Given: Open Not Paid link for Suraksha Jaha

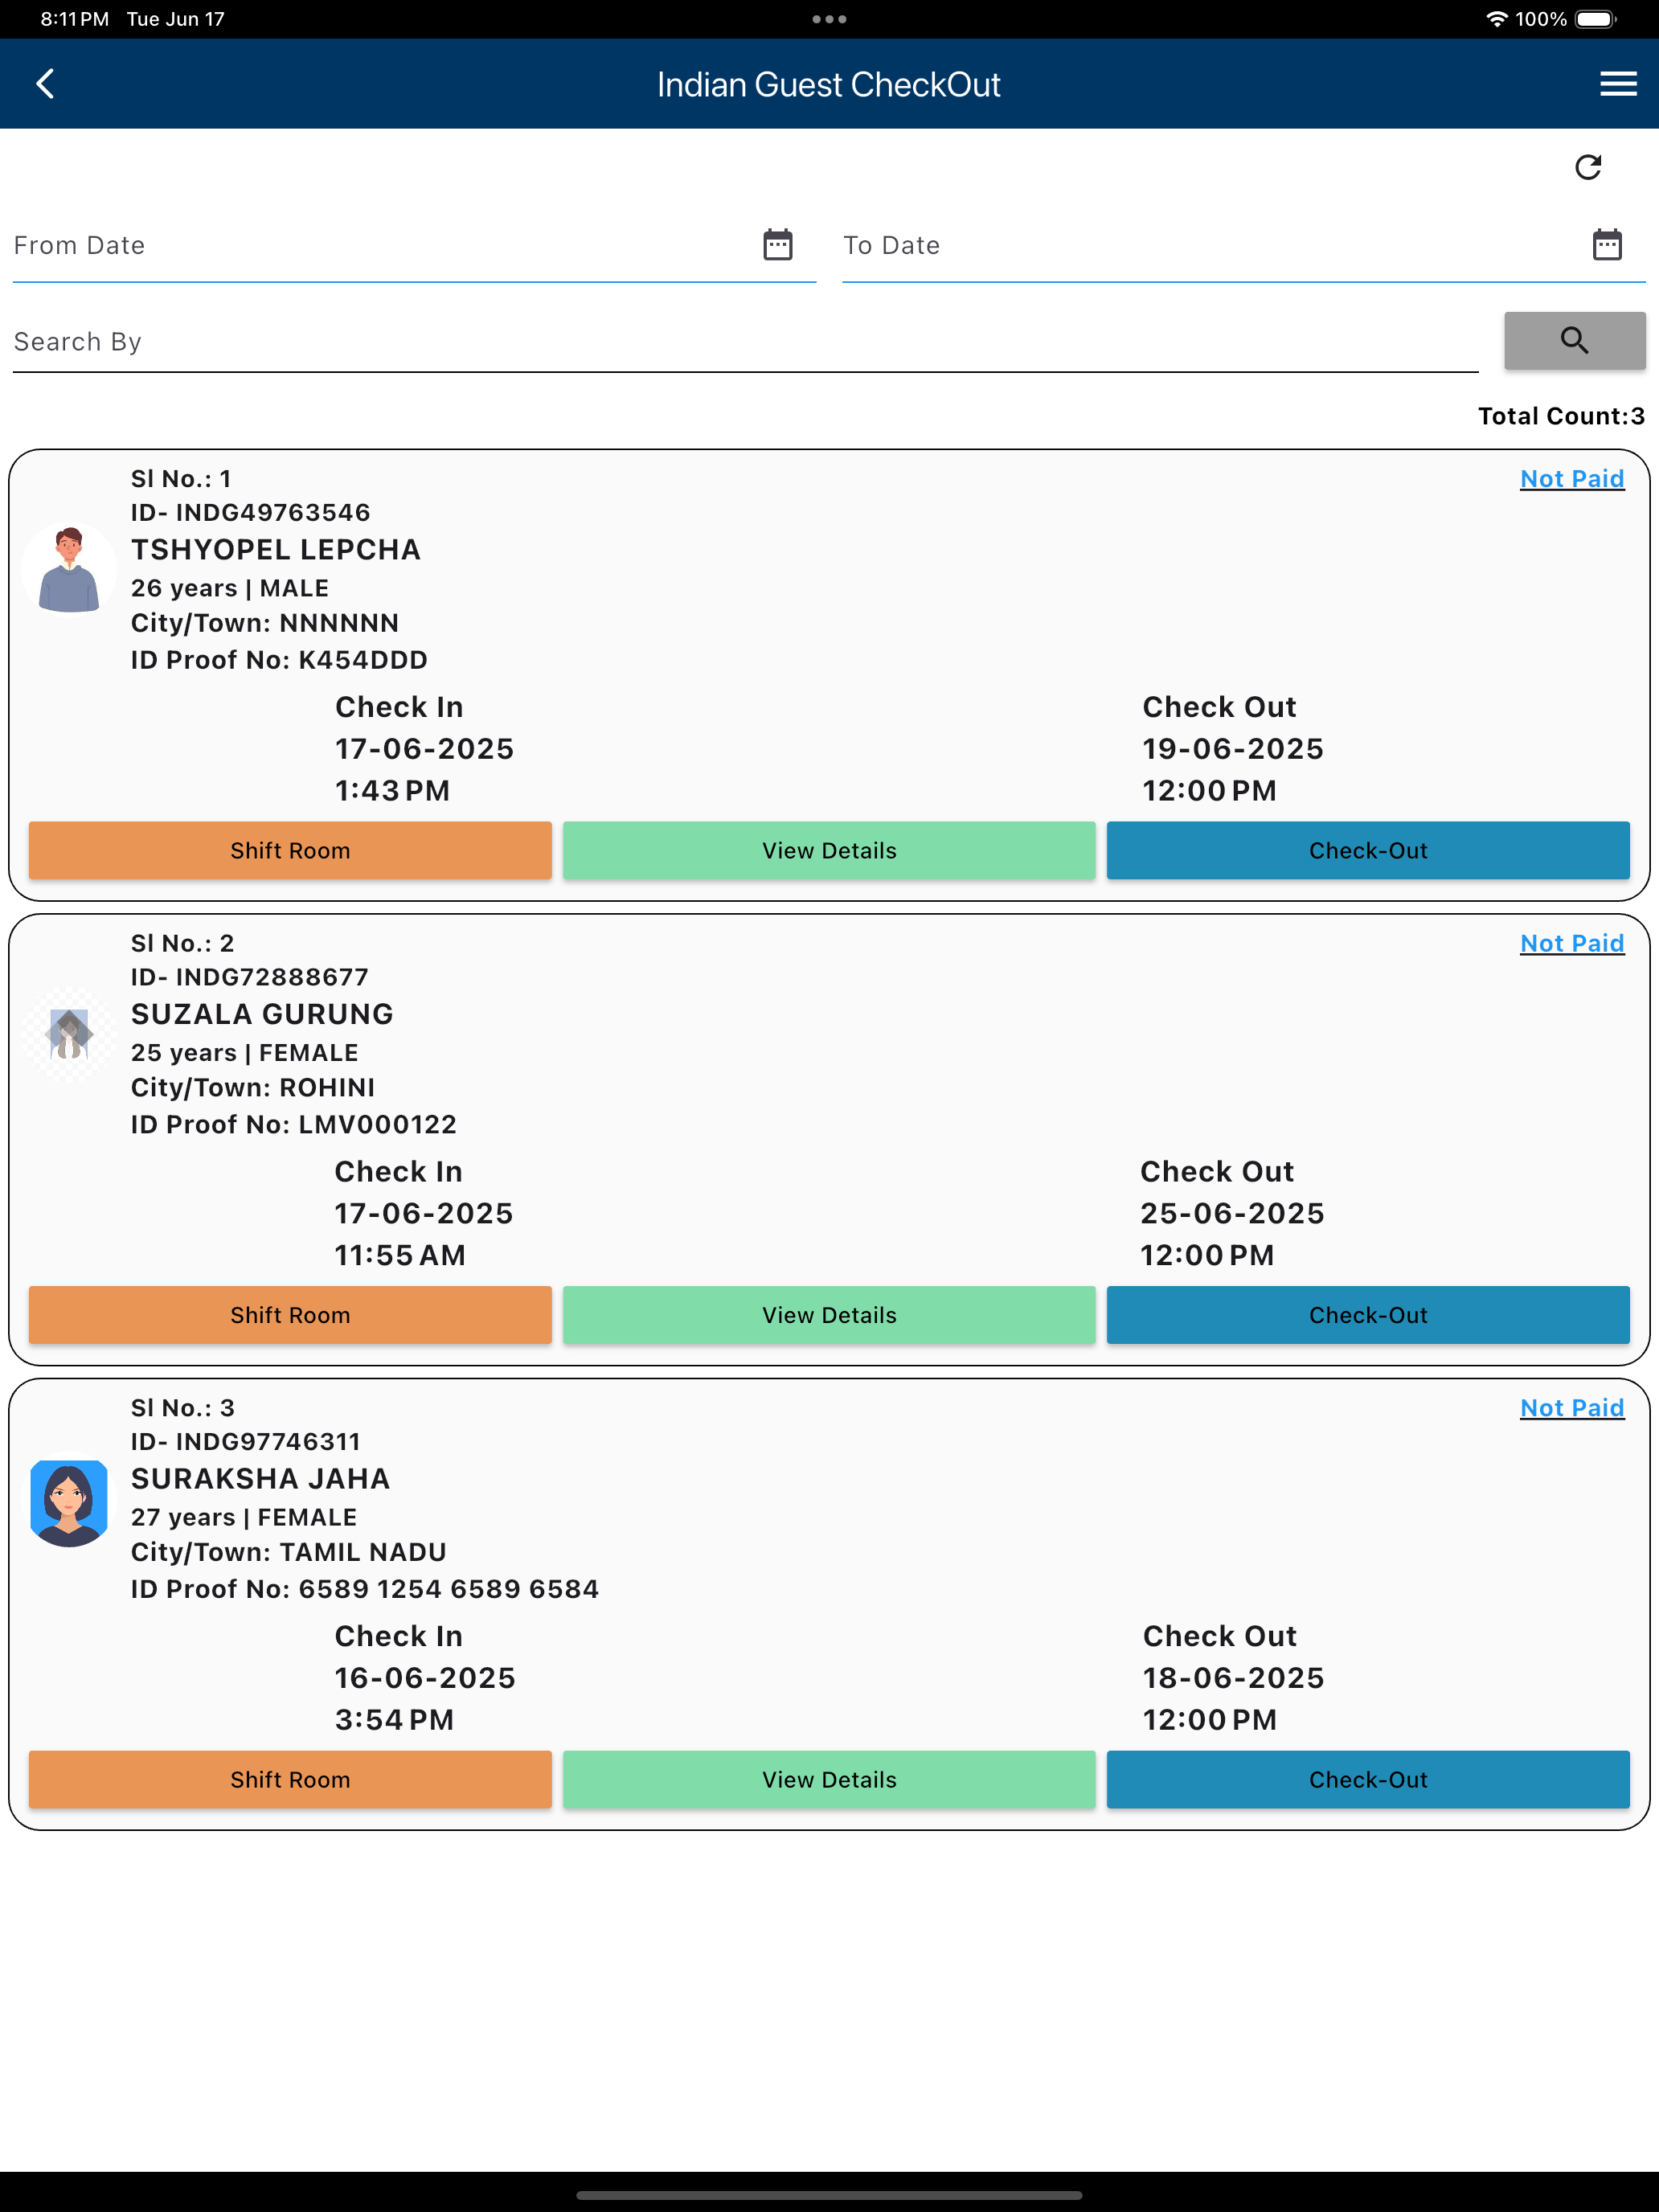Looking at the screenshot, I should click(1572, 1408).
